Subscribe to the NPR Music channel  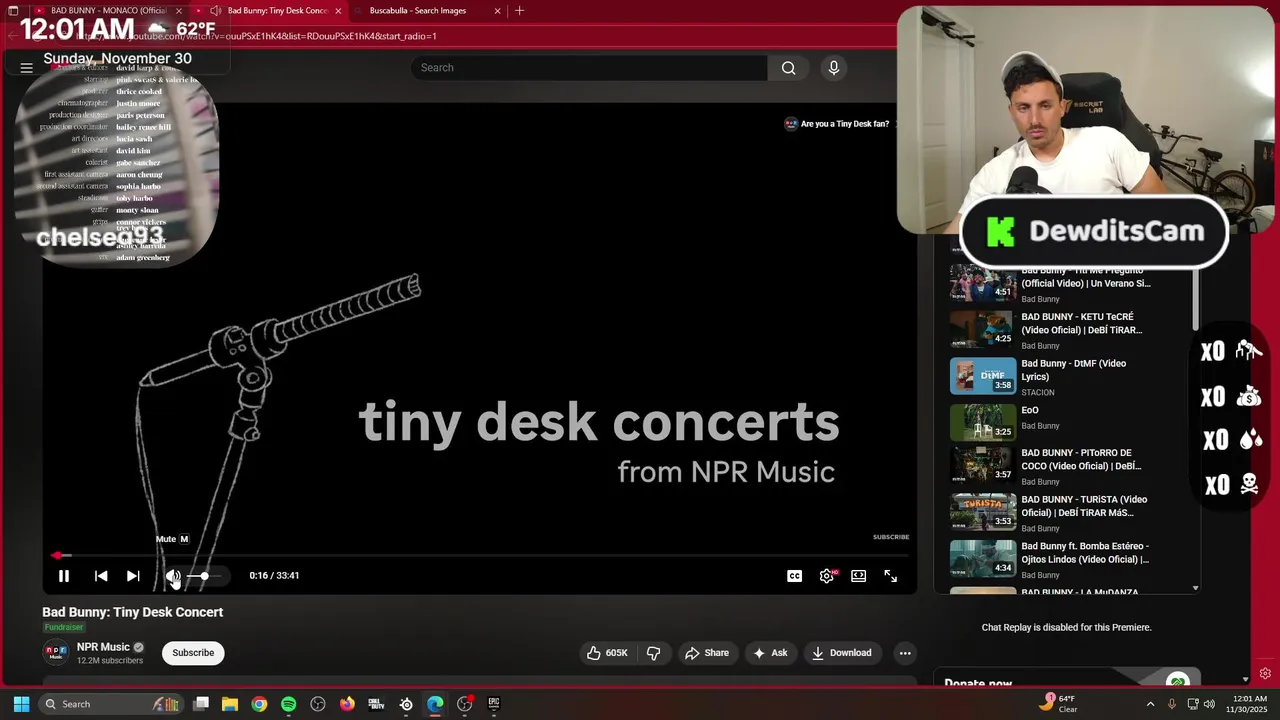click(x=193, y=653)
